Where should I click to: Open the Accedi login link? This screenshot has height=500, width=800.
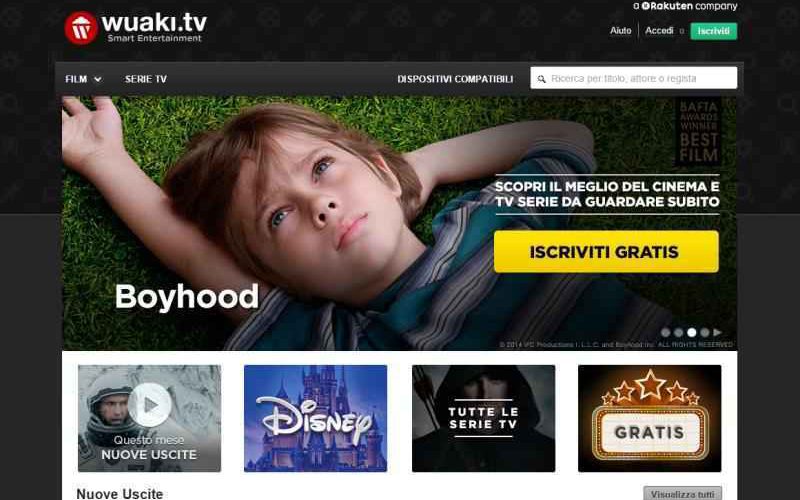pyautogui.click(x=659, y=31)
